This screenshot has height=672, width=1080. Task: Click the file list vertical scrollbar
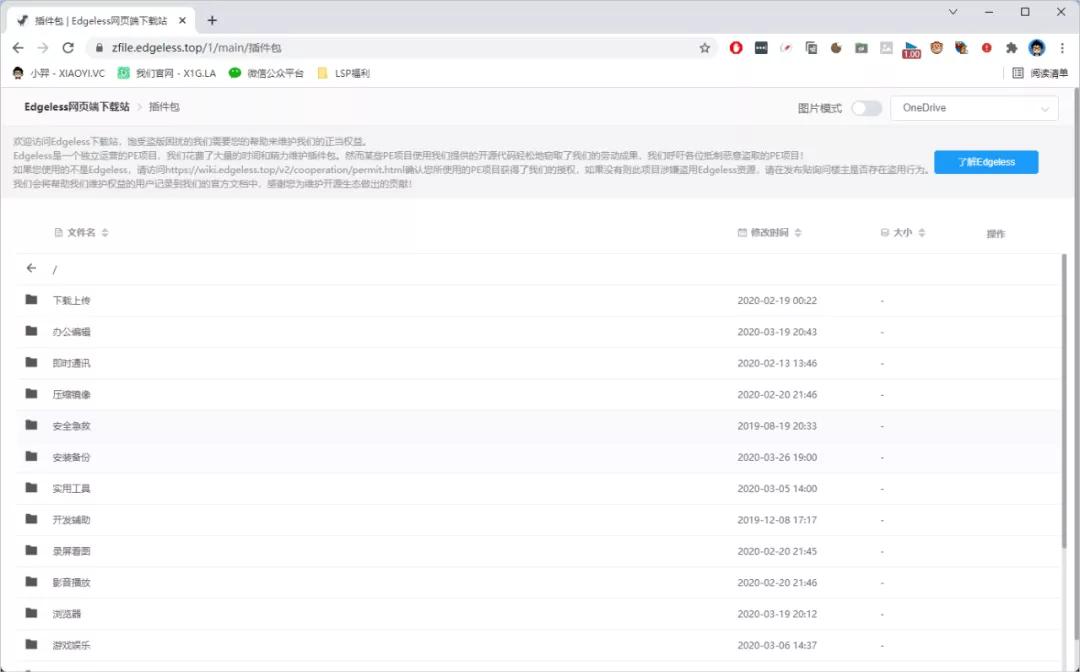tap(1064, 400)
